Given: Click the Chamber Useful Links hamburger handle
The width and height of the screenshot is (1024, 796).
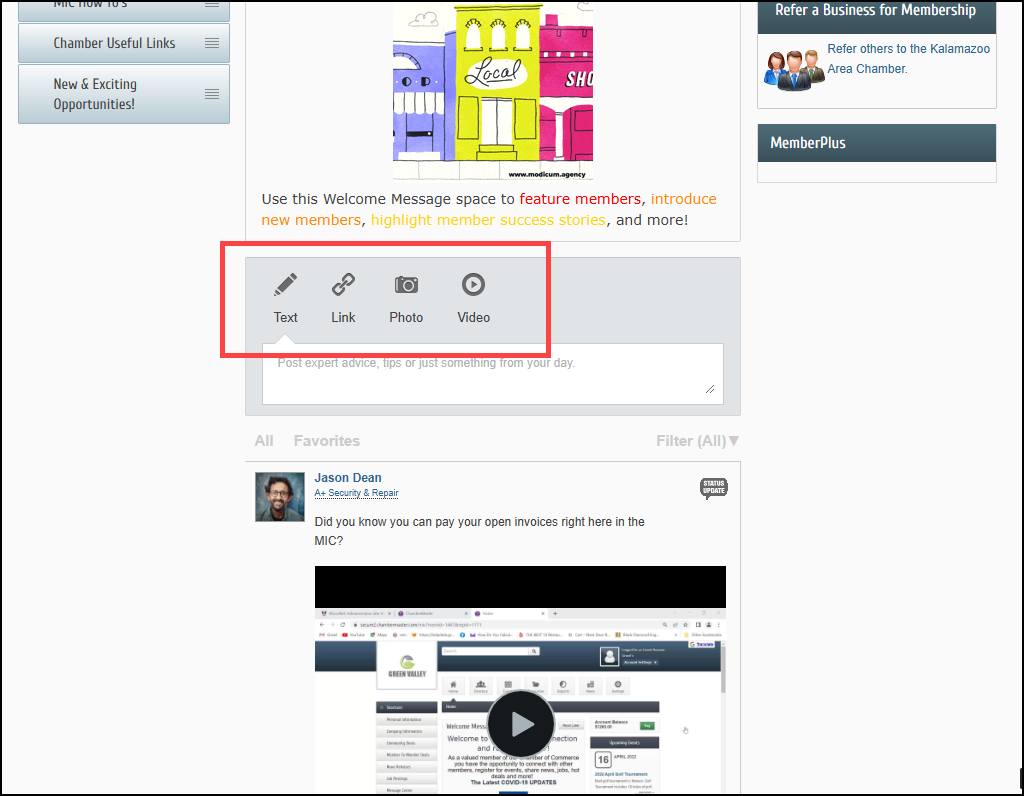Looking at the screenshot, I should click(x=212, y=43).
